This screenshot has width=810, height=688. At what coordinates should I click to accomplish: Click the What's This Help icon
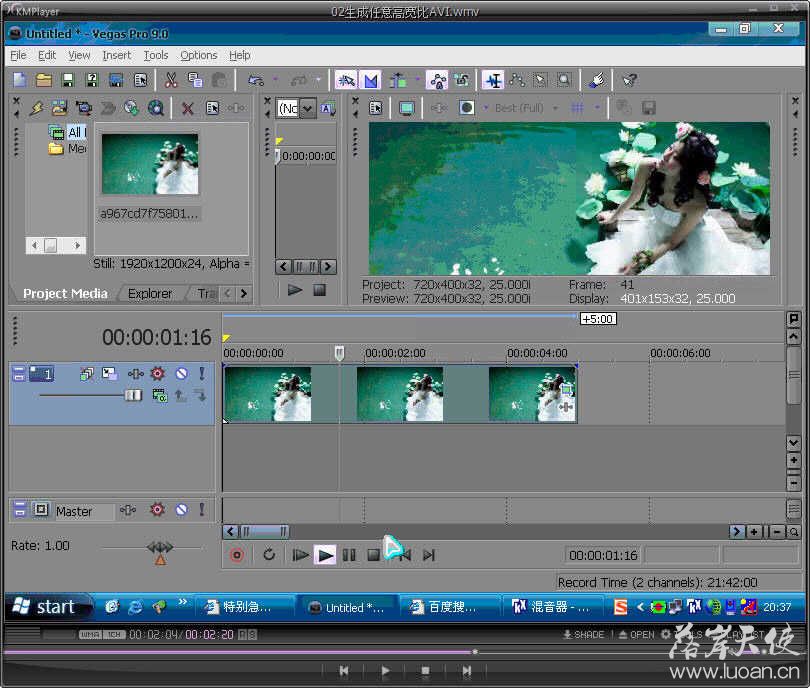click(x=630, y=80)
